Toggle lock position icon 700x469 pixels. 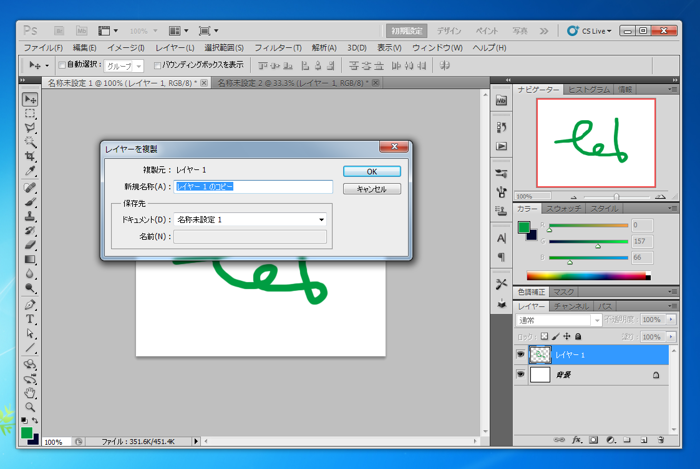click(567, 336)
